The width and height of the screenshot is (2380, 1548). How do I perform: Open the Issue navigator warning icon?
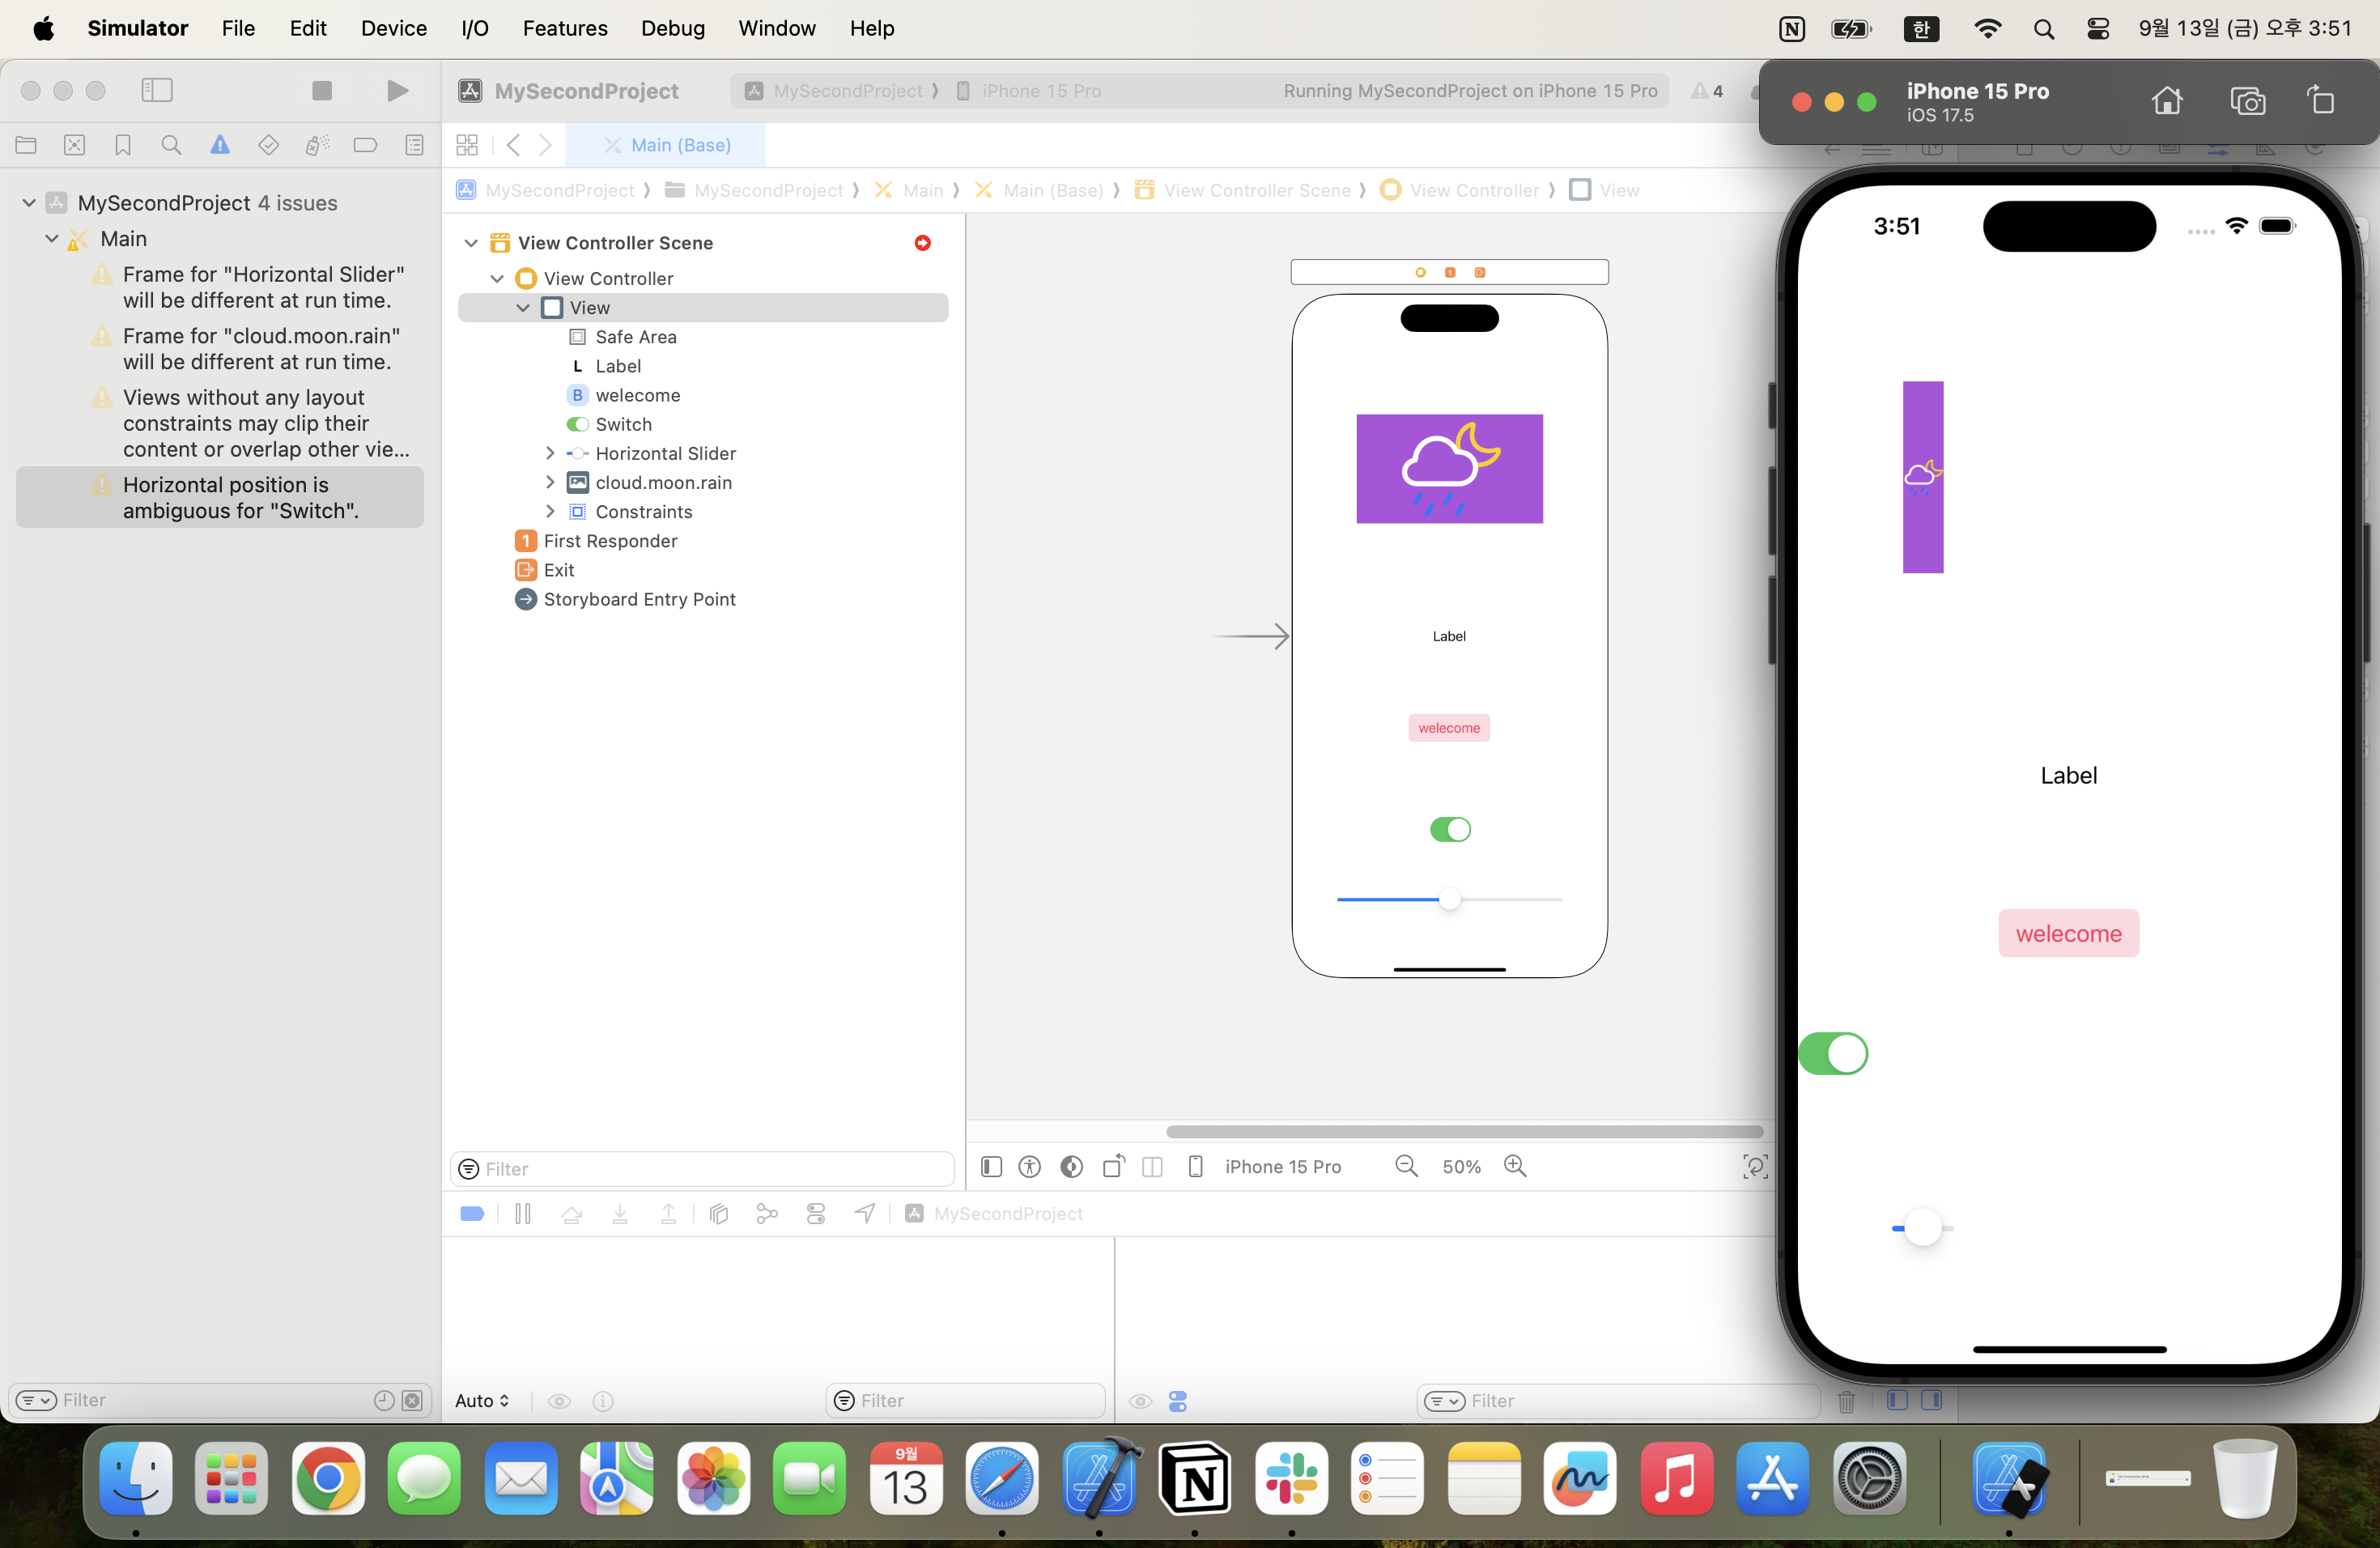click(x=220, y=145)
